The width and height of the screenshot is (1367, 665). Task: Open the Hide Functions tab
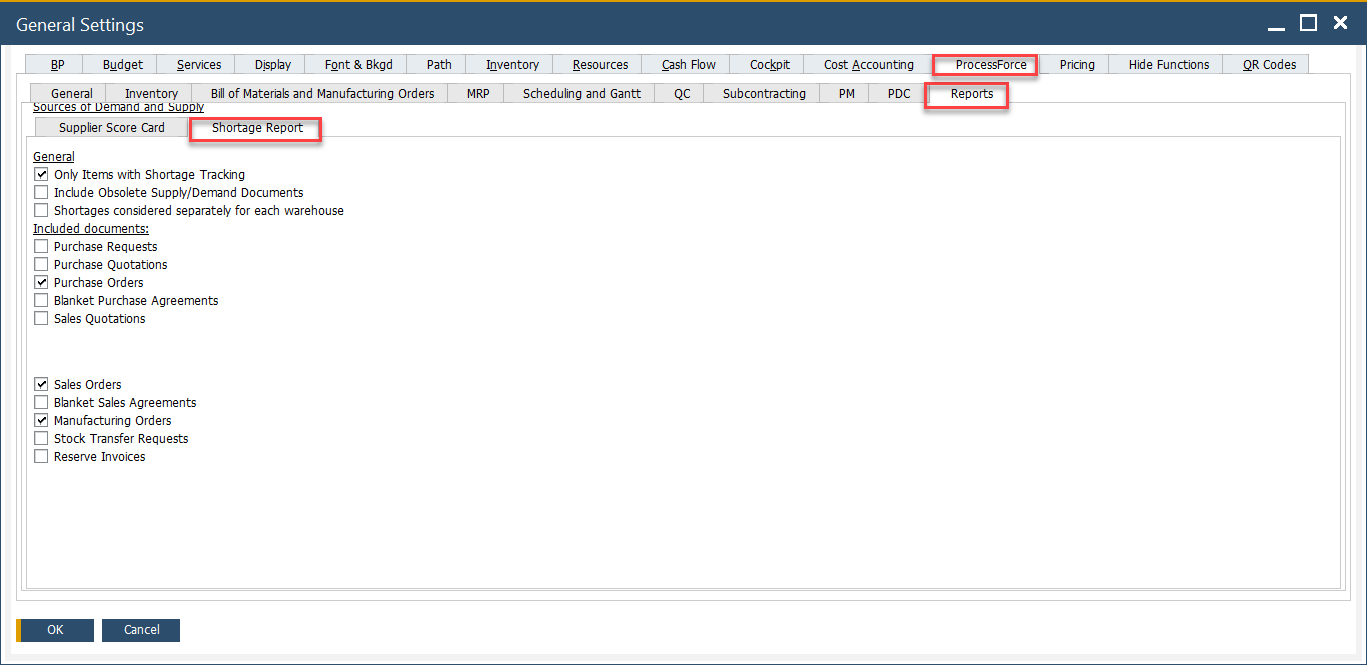coord(1166,64)
